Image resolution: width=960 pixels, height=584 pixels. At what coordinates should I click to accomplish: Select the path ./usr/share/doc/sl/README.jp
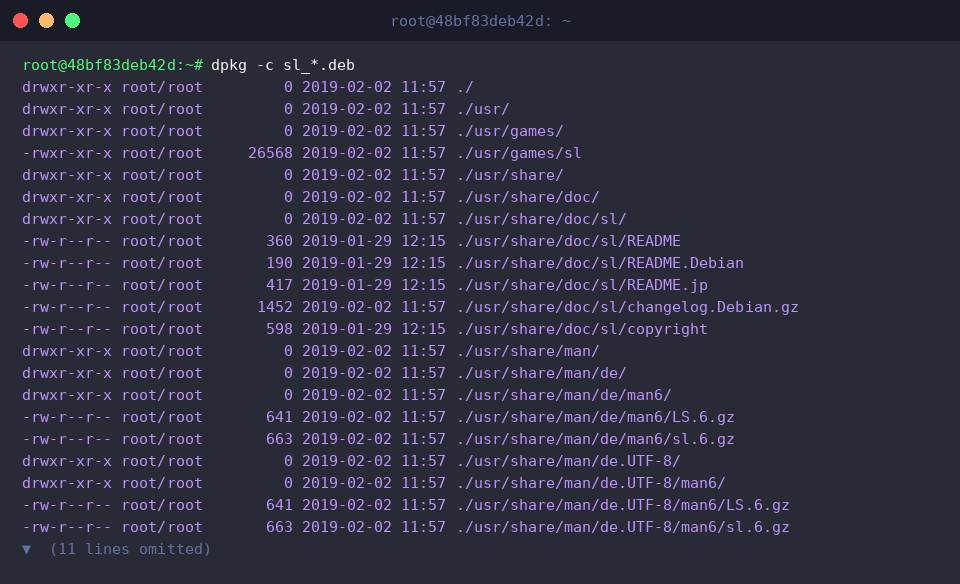pyautogui.click(x=582, y=285)
